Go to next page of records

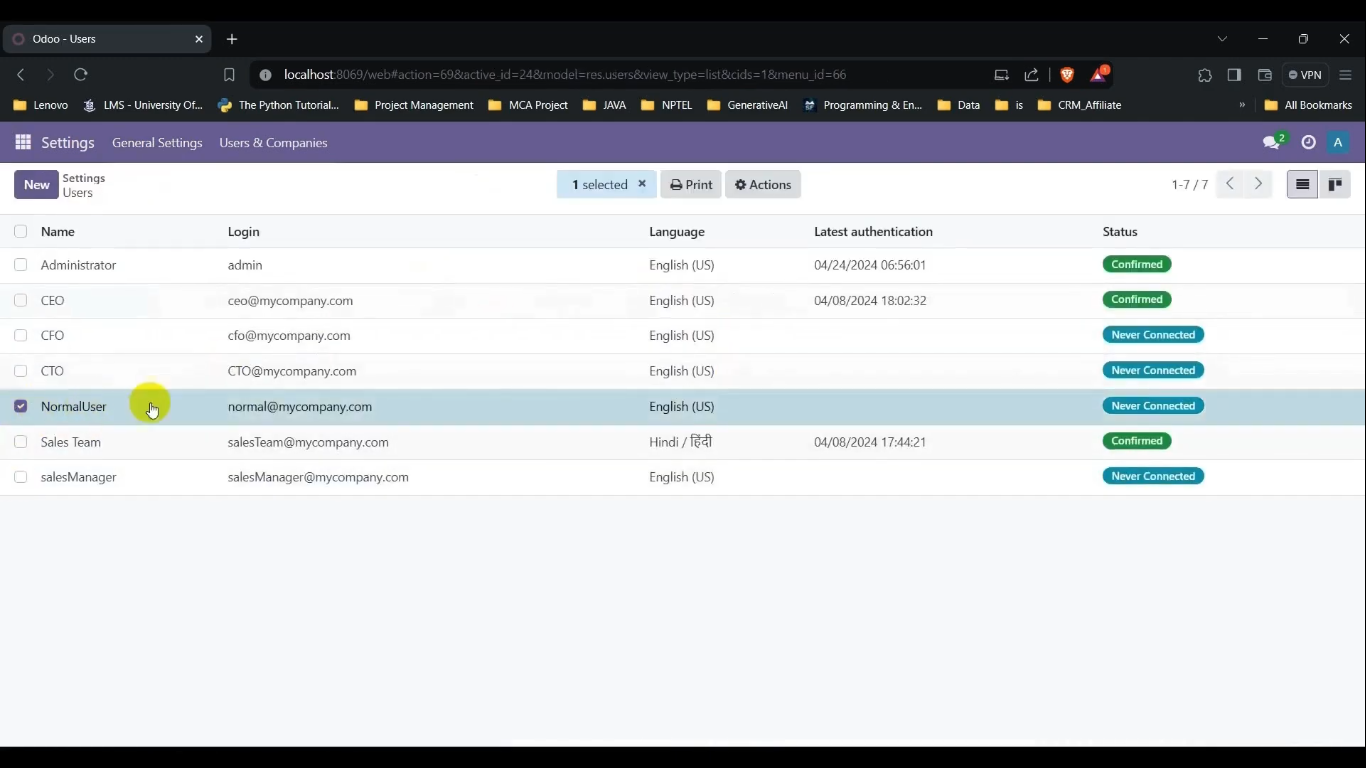tap(1258, 185)
